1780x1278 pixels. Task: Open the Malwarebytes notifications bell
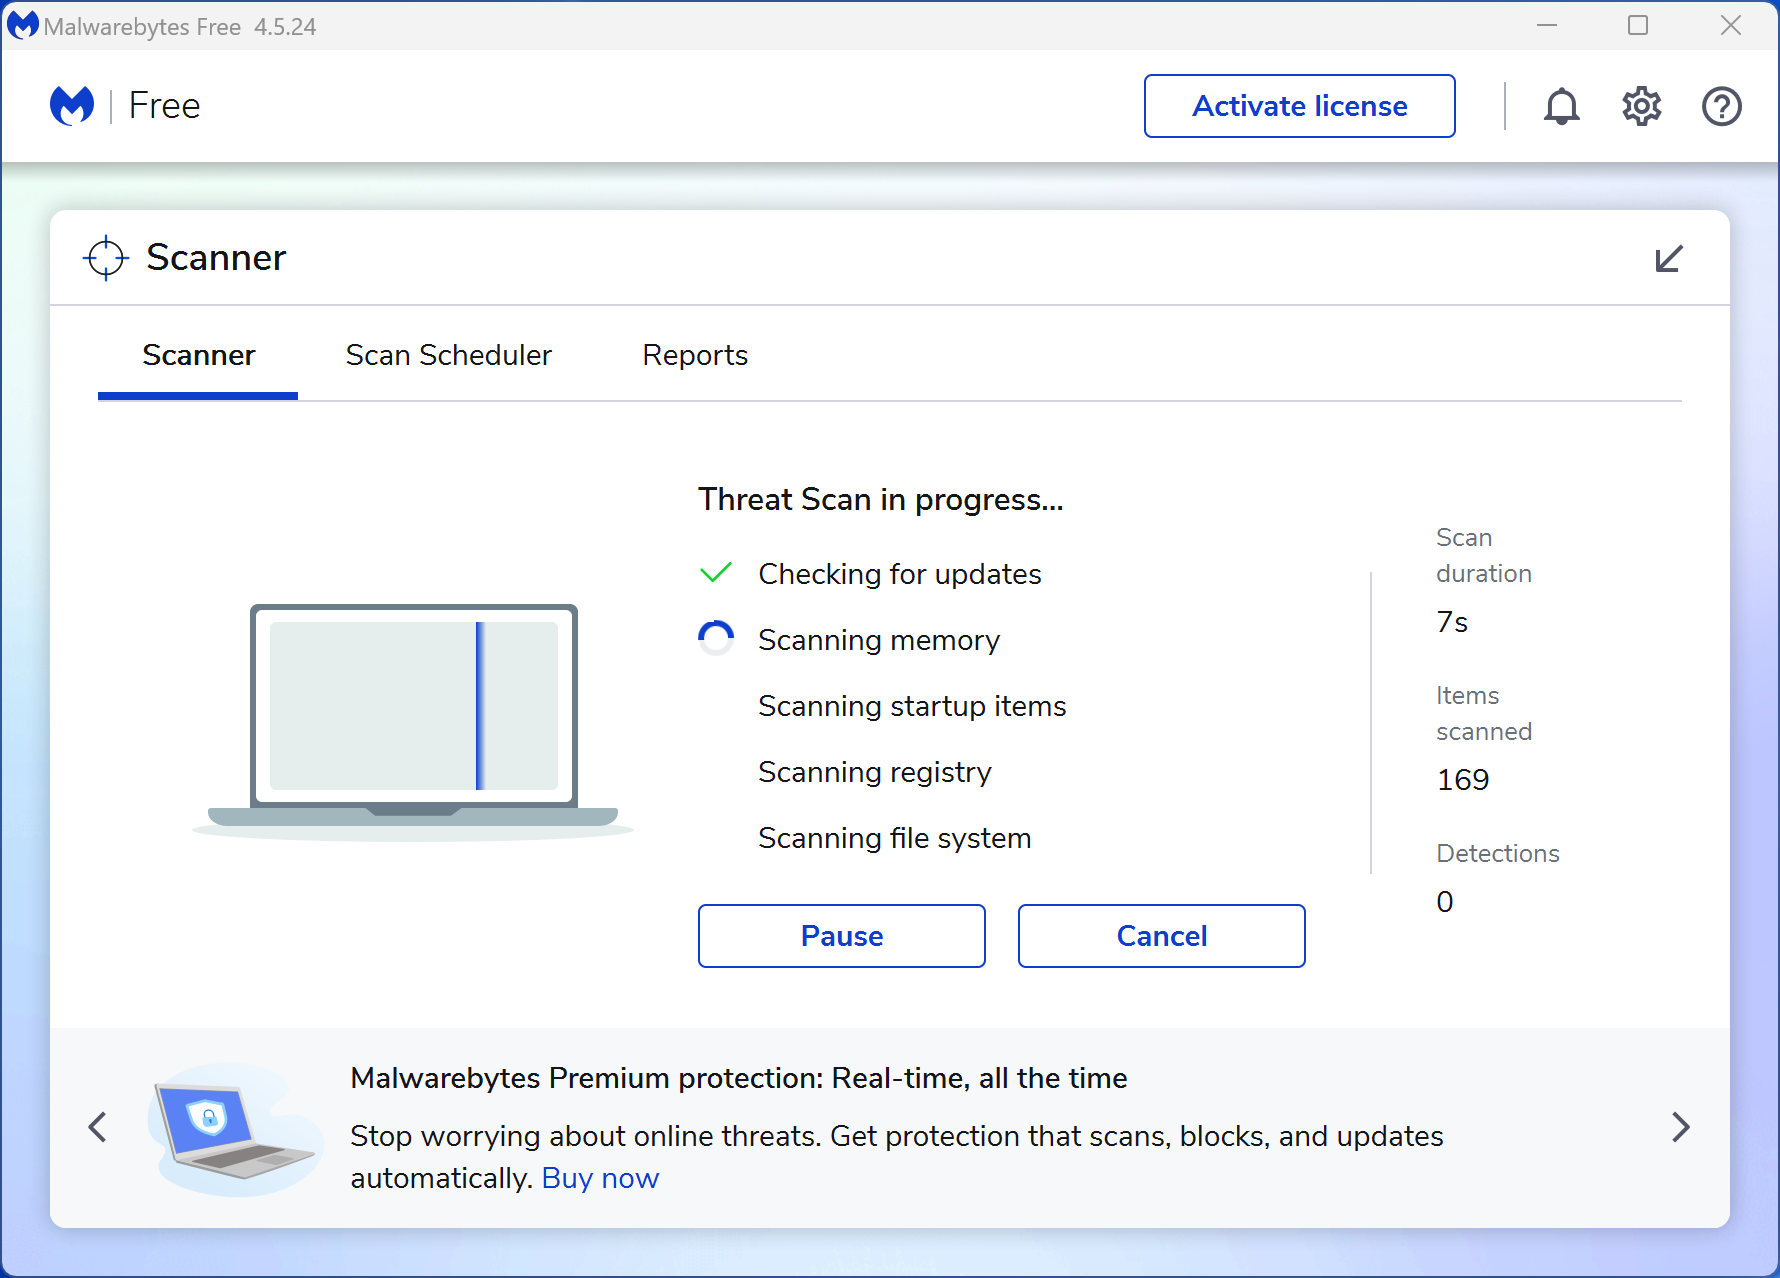coord(1562,105)
